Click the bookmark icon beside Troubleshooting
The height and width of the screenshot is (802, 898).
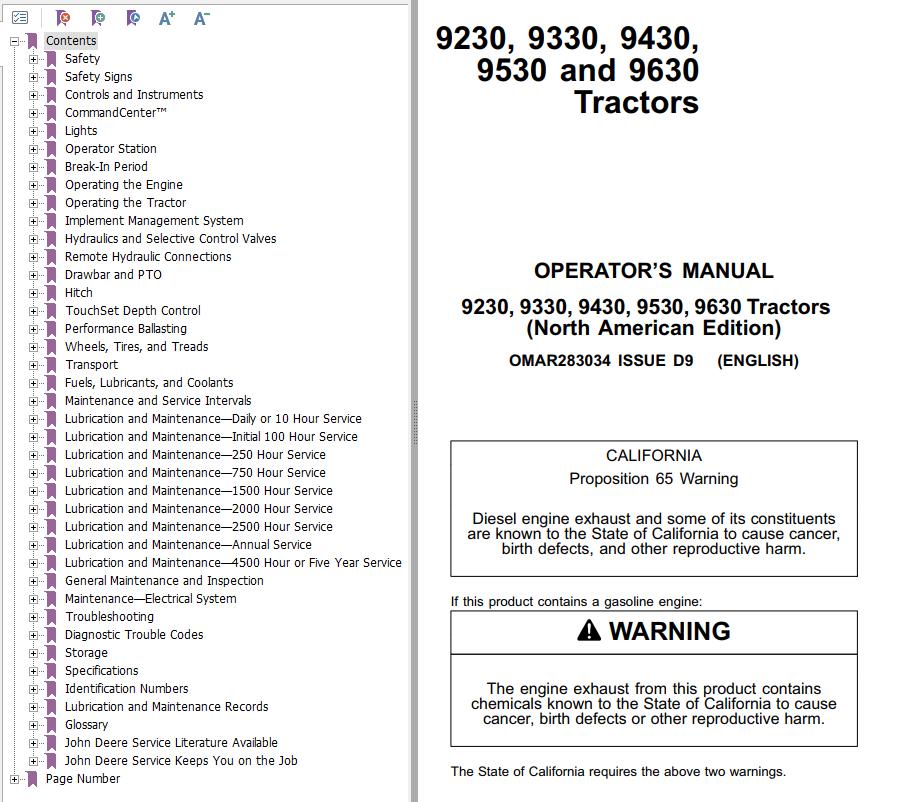(51, 617)
